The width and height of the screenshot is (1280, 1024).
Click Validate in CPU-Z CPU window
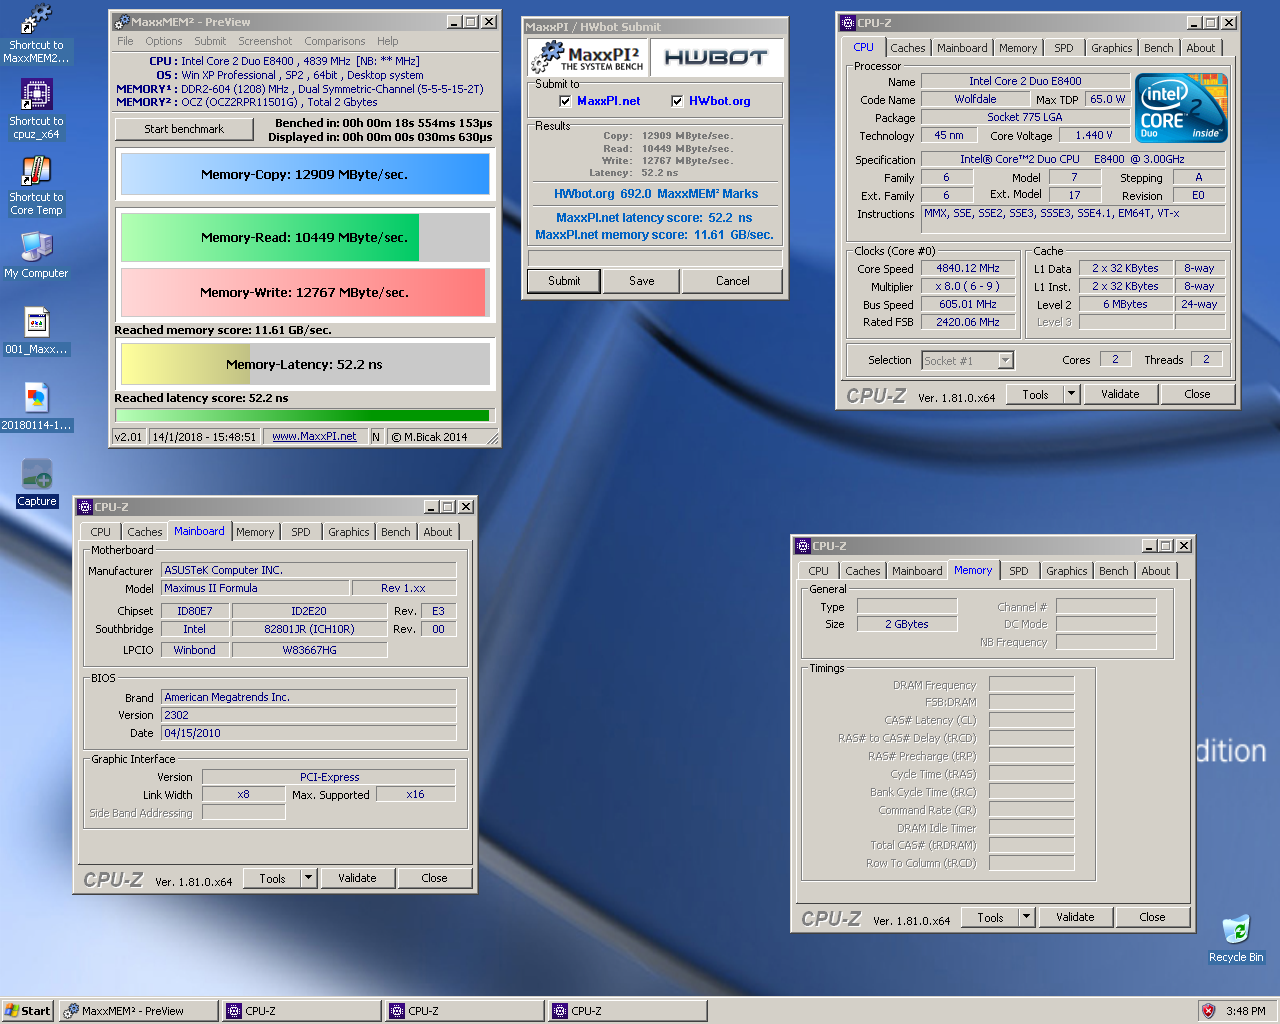(x=1120, y=394)
